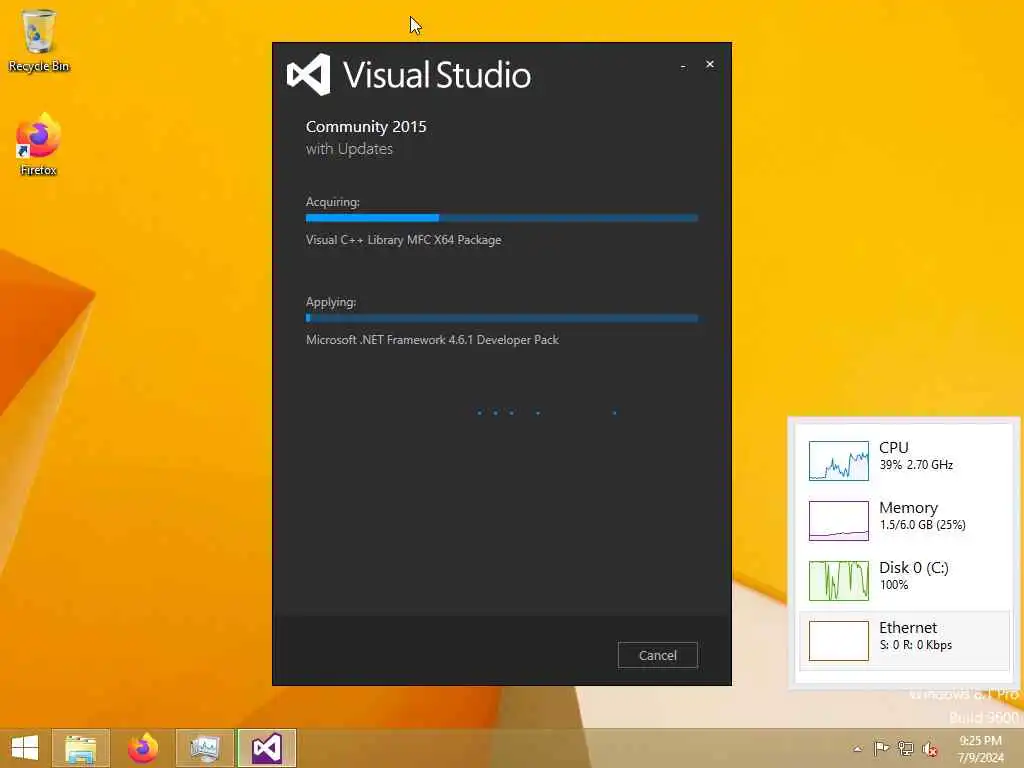
Task: Click Ethernet 'S: 0 R: 0 Kbps' value
Action: click(916, 645)
